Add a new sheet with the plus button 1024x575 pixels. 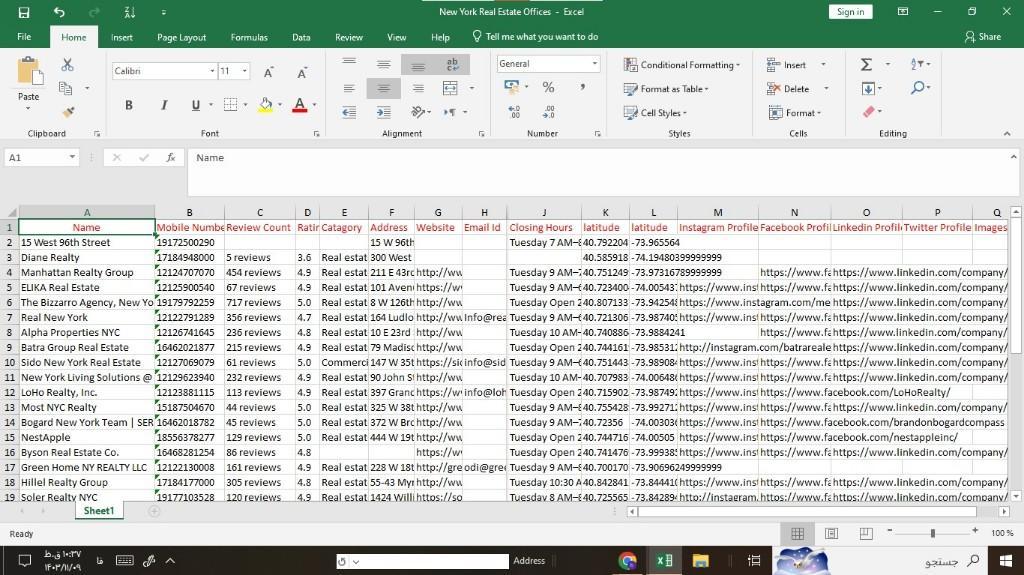point(154,511)
